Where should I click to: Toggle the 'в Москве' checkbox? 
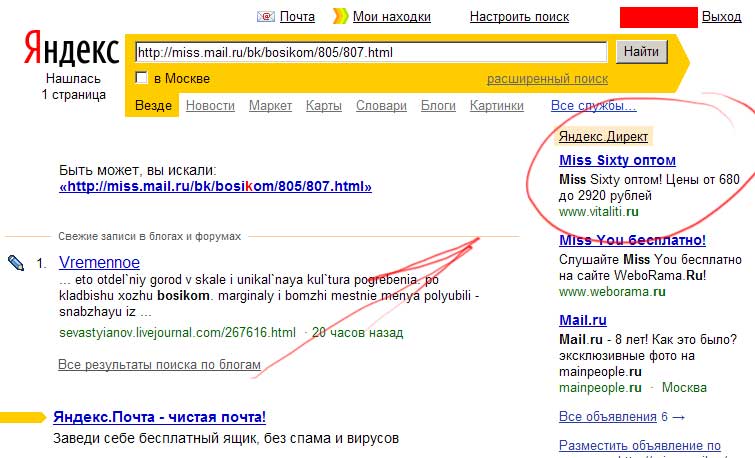(x=142, y=78)
